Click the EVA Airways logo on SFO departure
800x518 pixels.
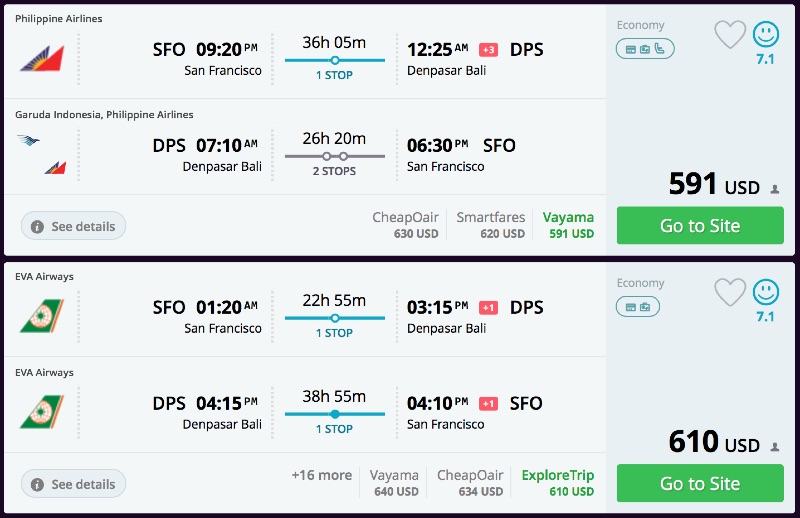(x=42, y=316)
